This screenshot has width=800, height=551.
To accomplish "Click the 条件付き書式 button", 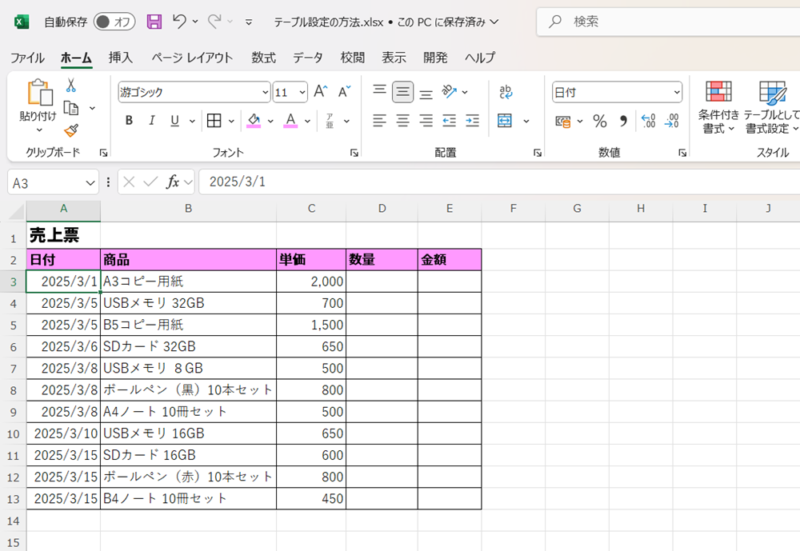I will click(717, 108).
